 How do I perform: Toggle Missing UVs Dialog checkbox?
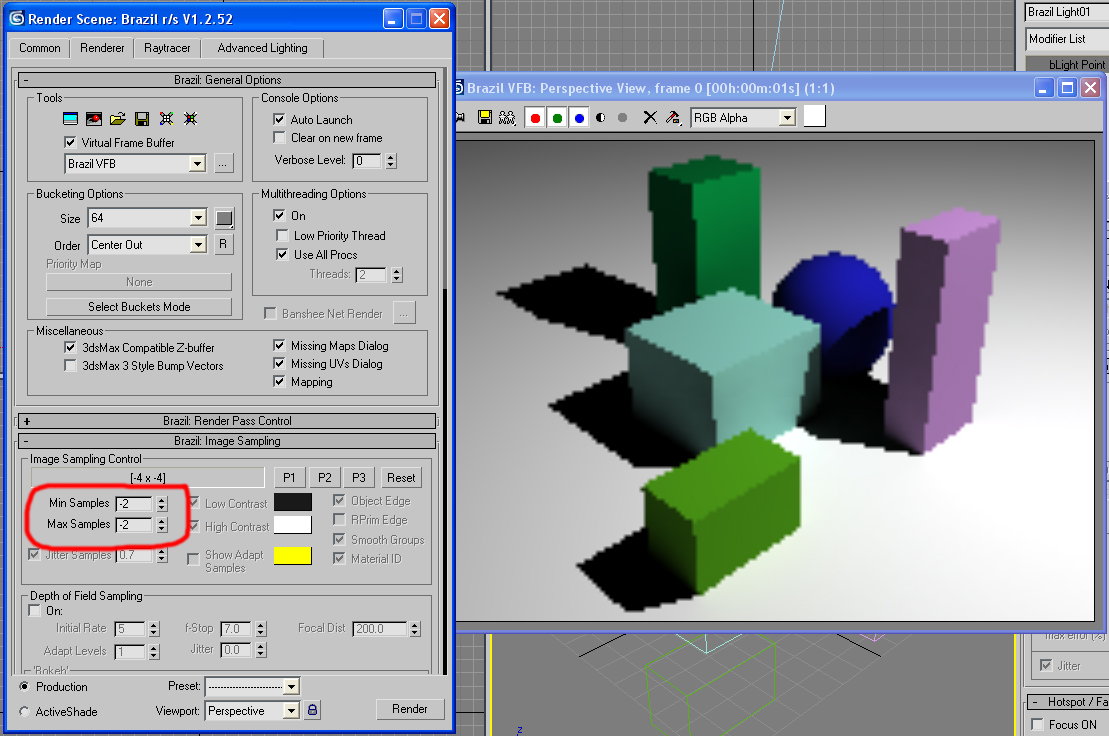tap(279, 363)
